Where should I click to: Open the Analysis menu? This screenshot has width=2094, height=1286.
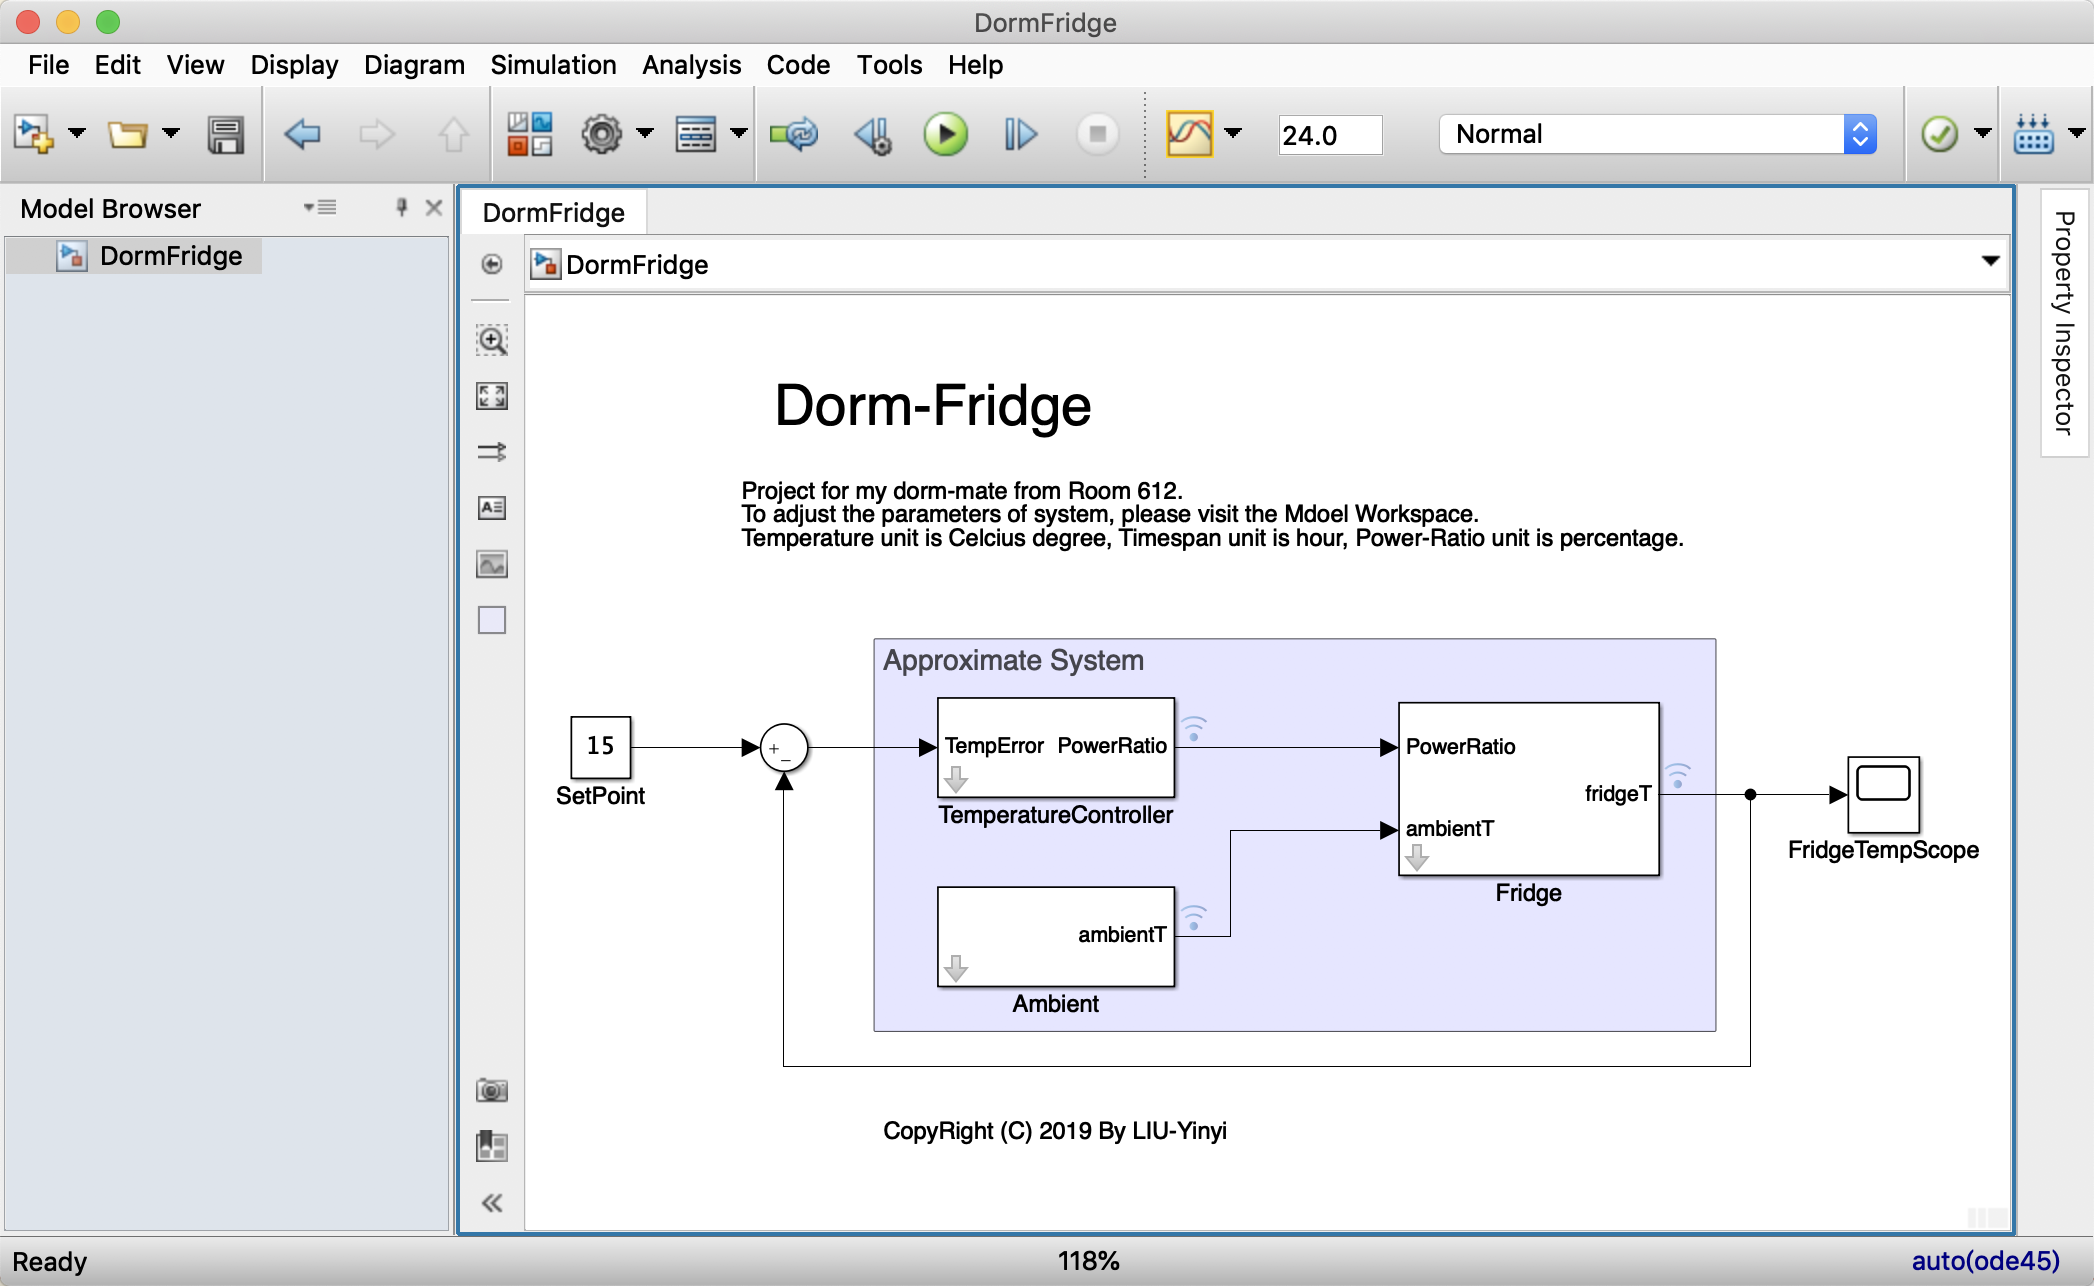point(691,64)
